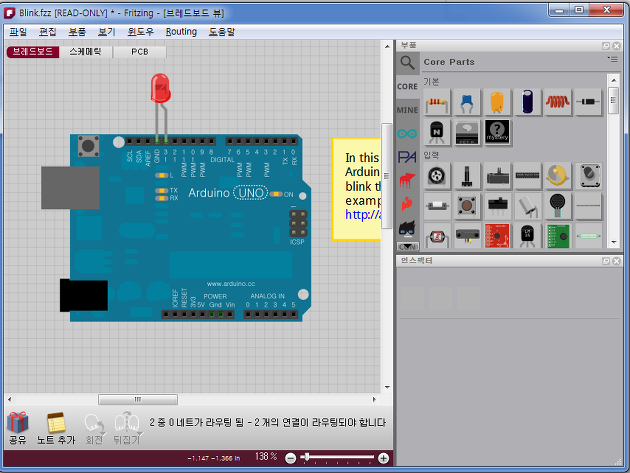This screenshot has width=630, height=473.
Task: Switch to the PCB view tab
Action: coord(140,51)
